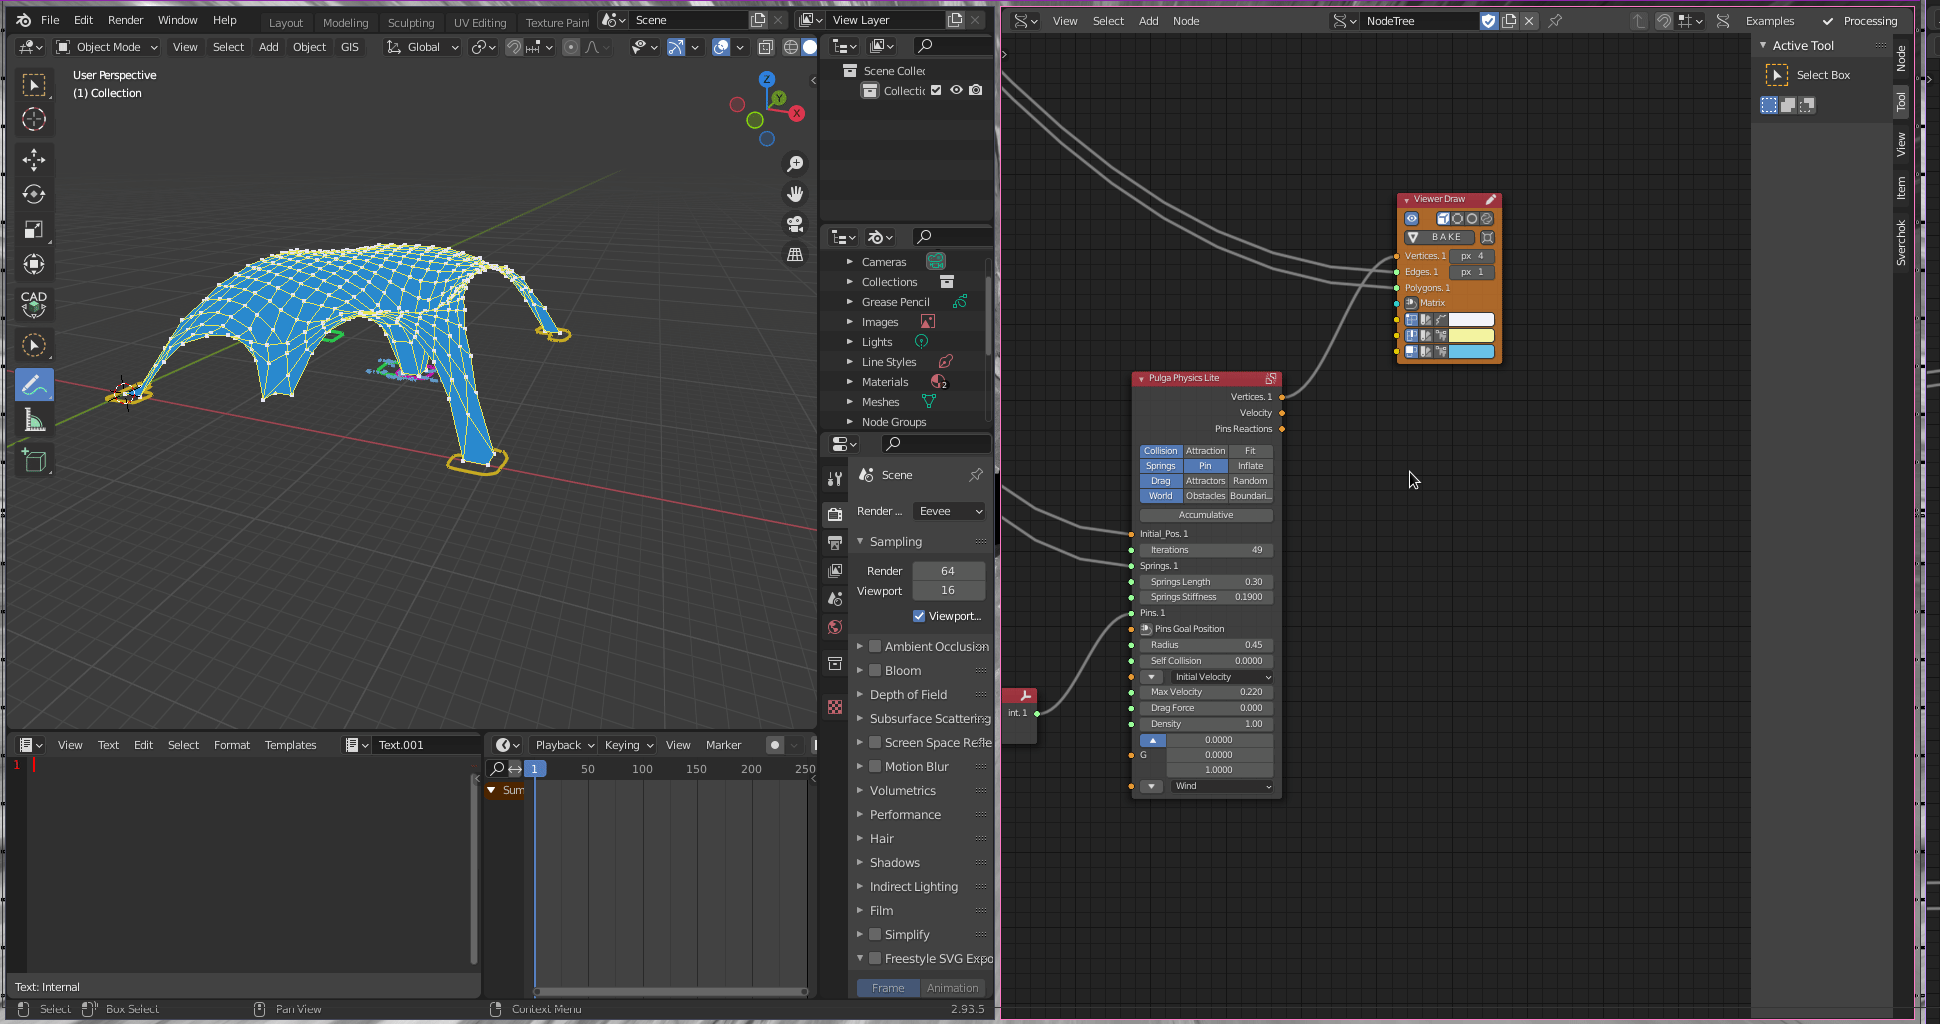Open the Render menu
The height and width of the screenshot is (1024, 1940).
point(125,20)
